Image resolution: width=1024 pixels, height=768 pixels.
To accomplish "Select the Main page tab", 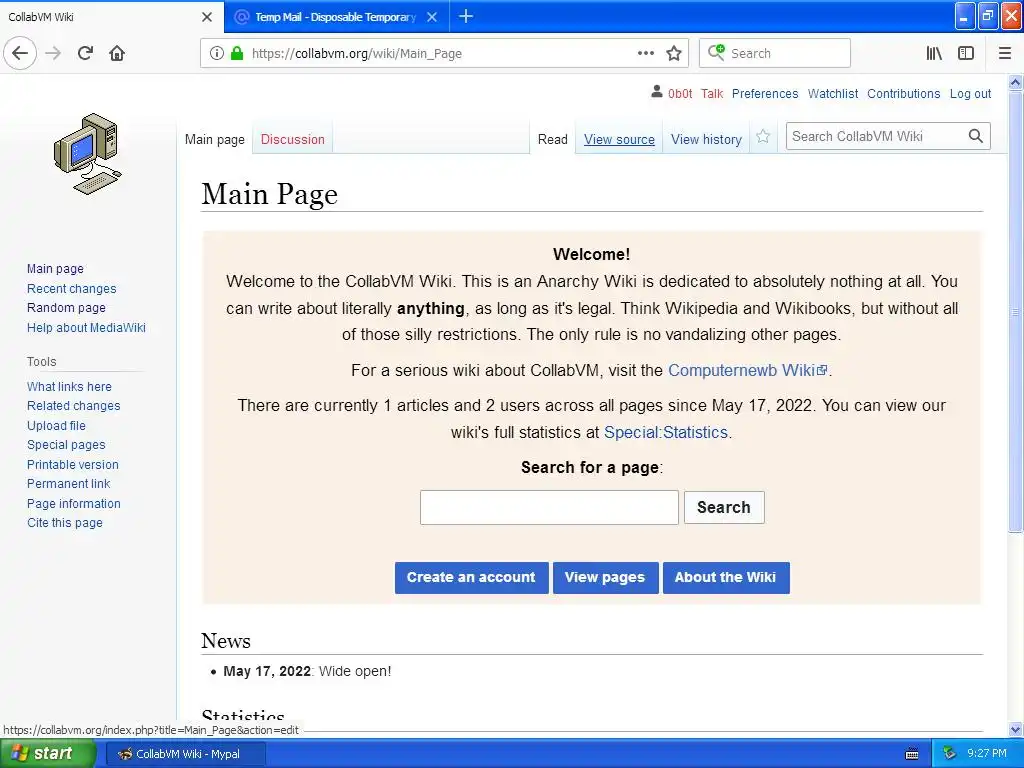I will coord(214,139).
